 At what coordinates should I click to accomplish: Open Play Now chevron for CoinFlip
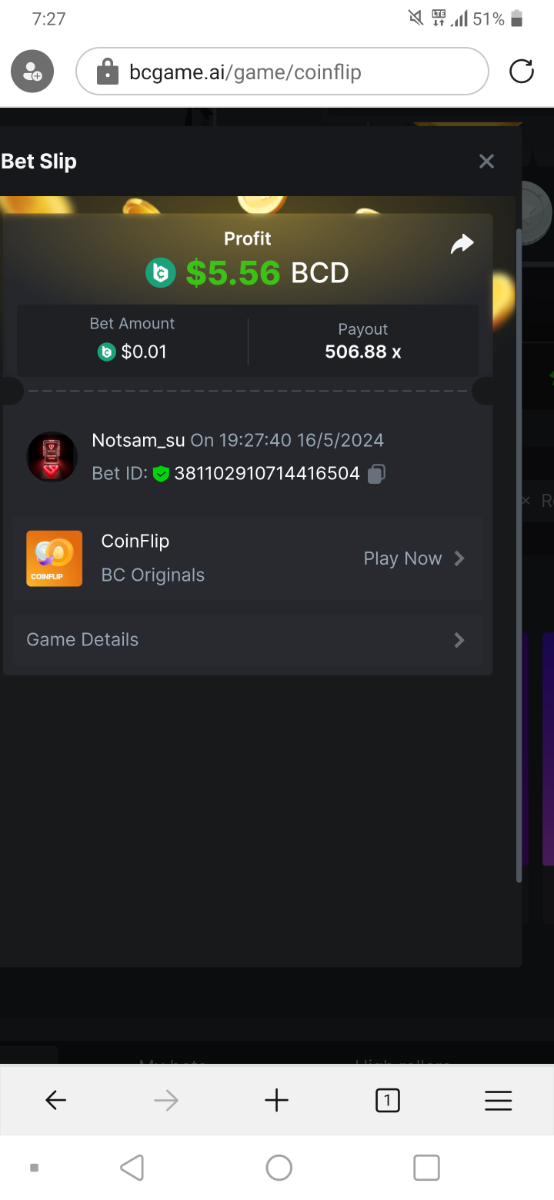[x=459, y=558]
